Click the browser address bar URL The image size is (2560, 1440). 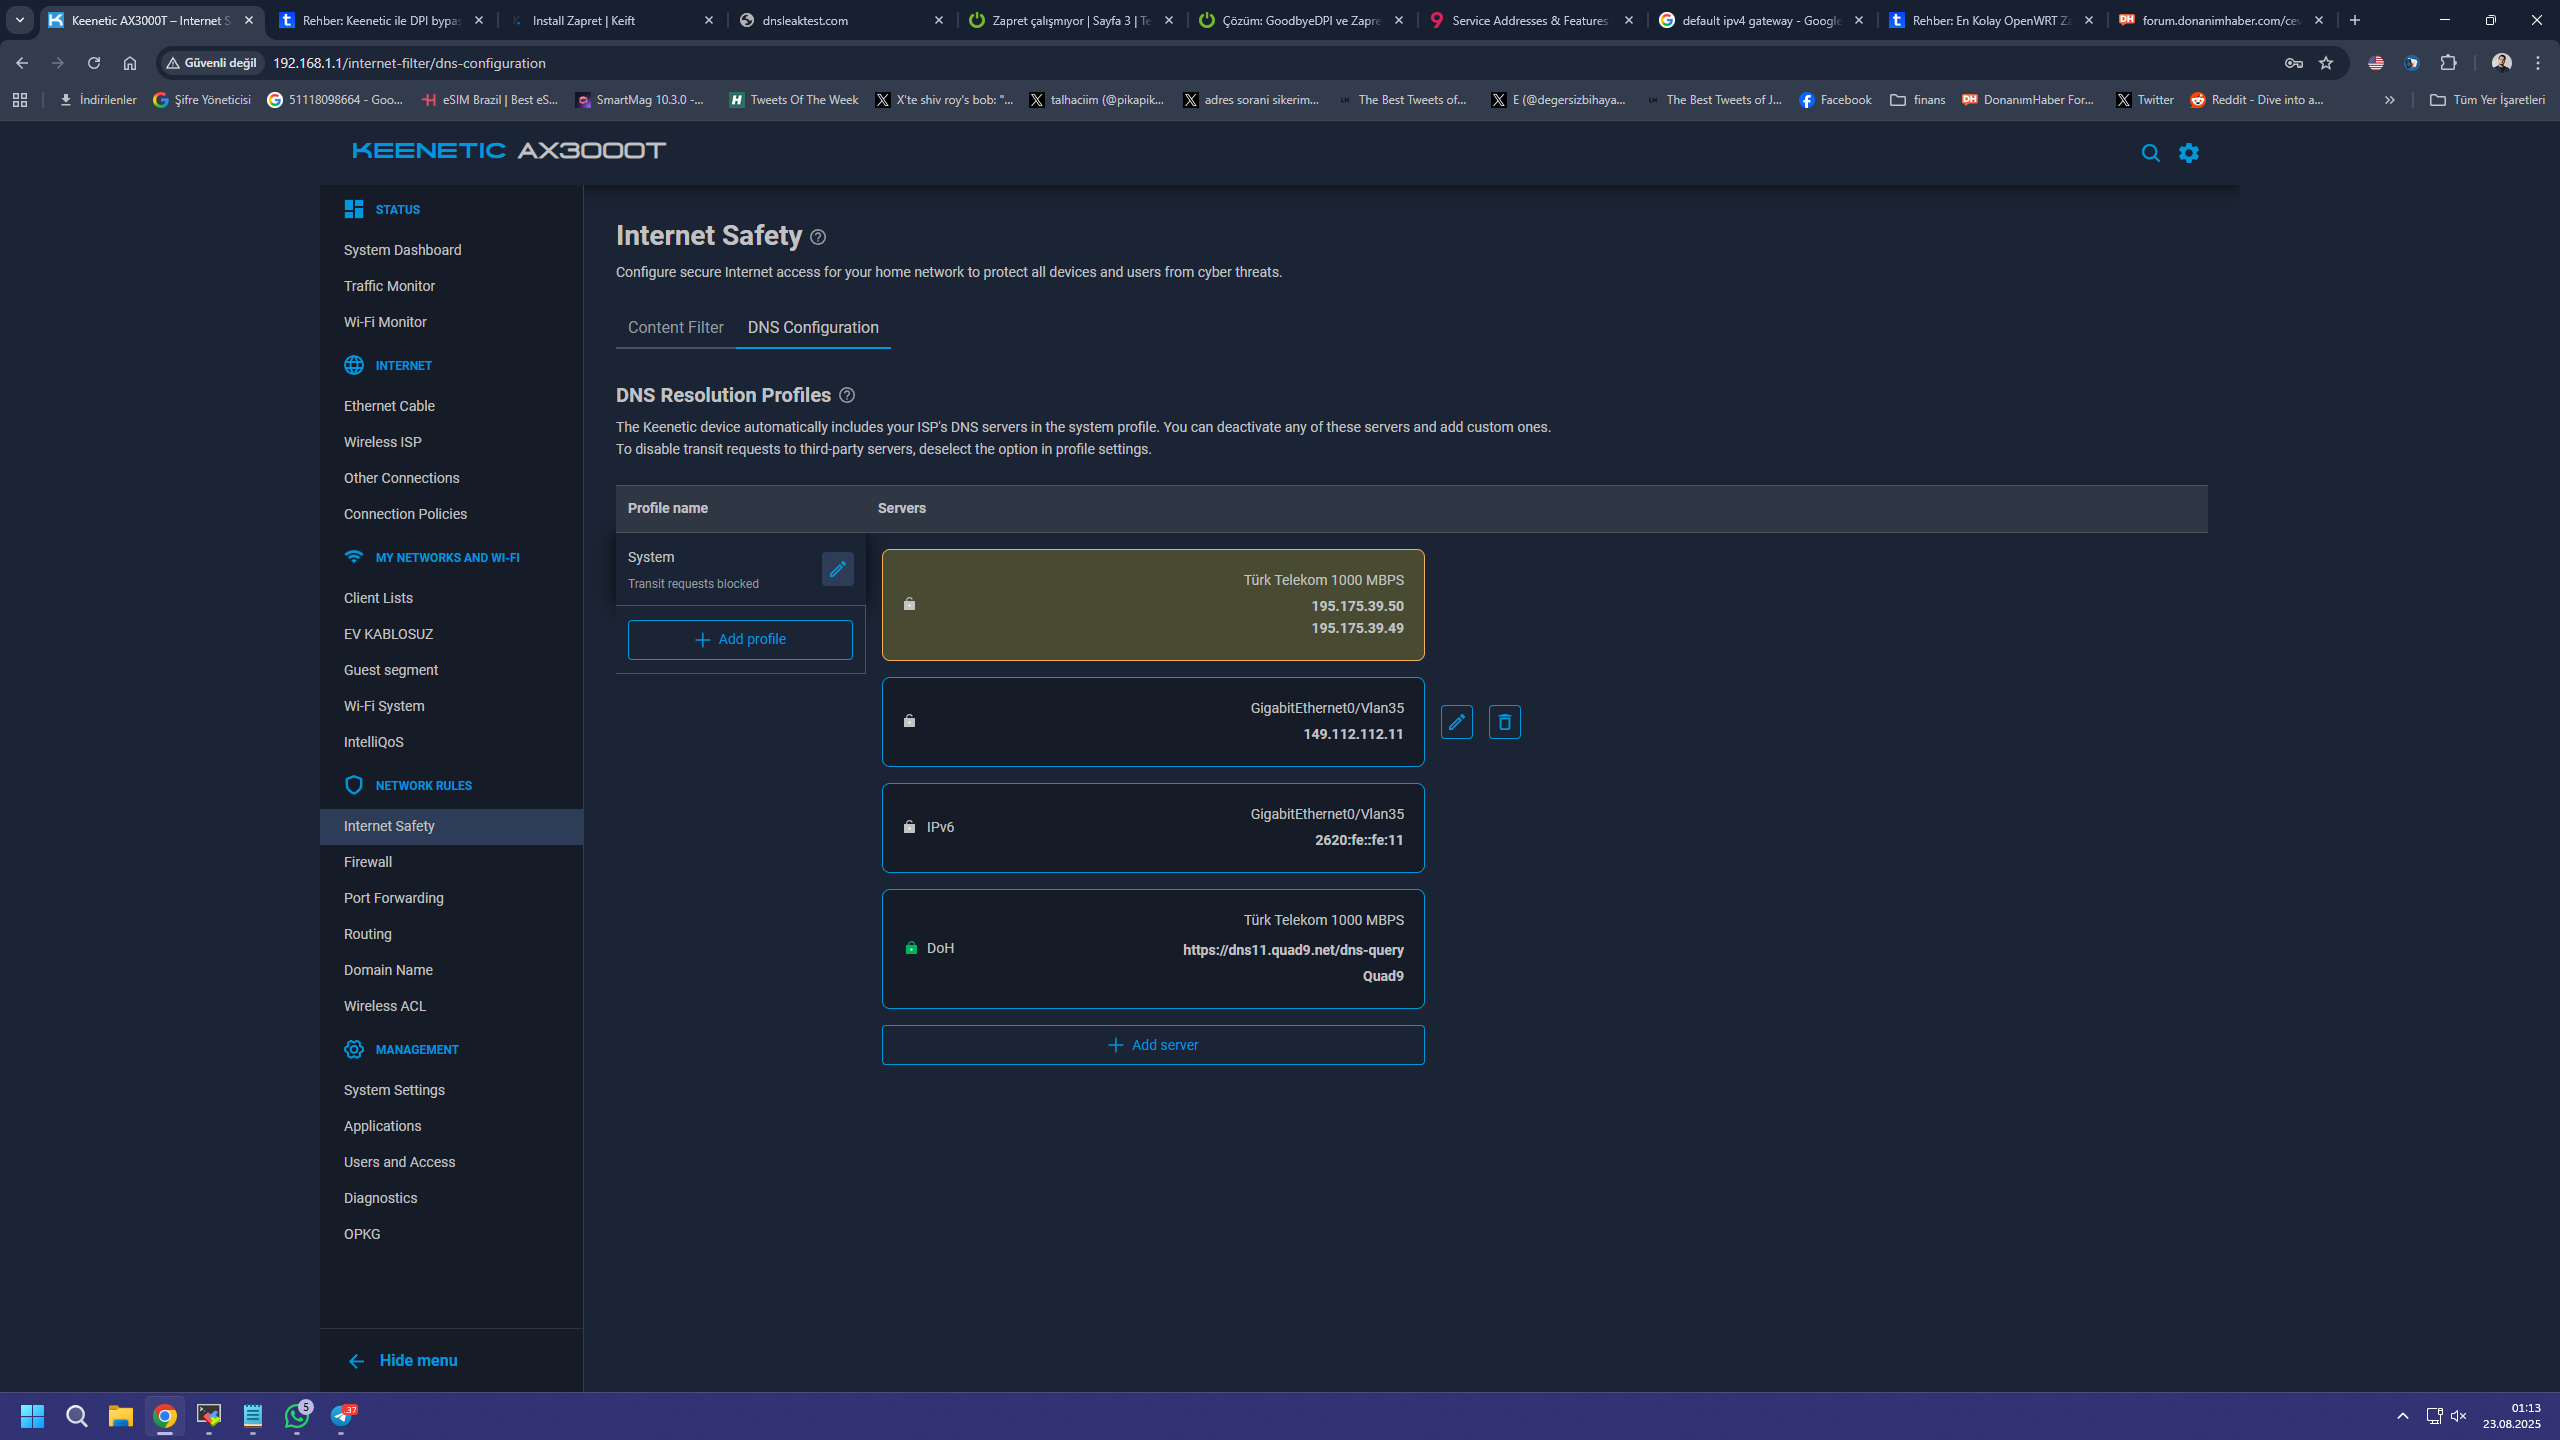click(409, 63)
